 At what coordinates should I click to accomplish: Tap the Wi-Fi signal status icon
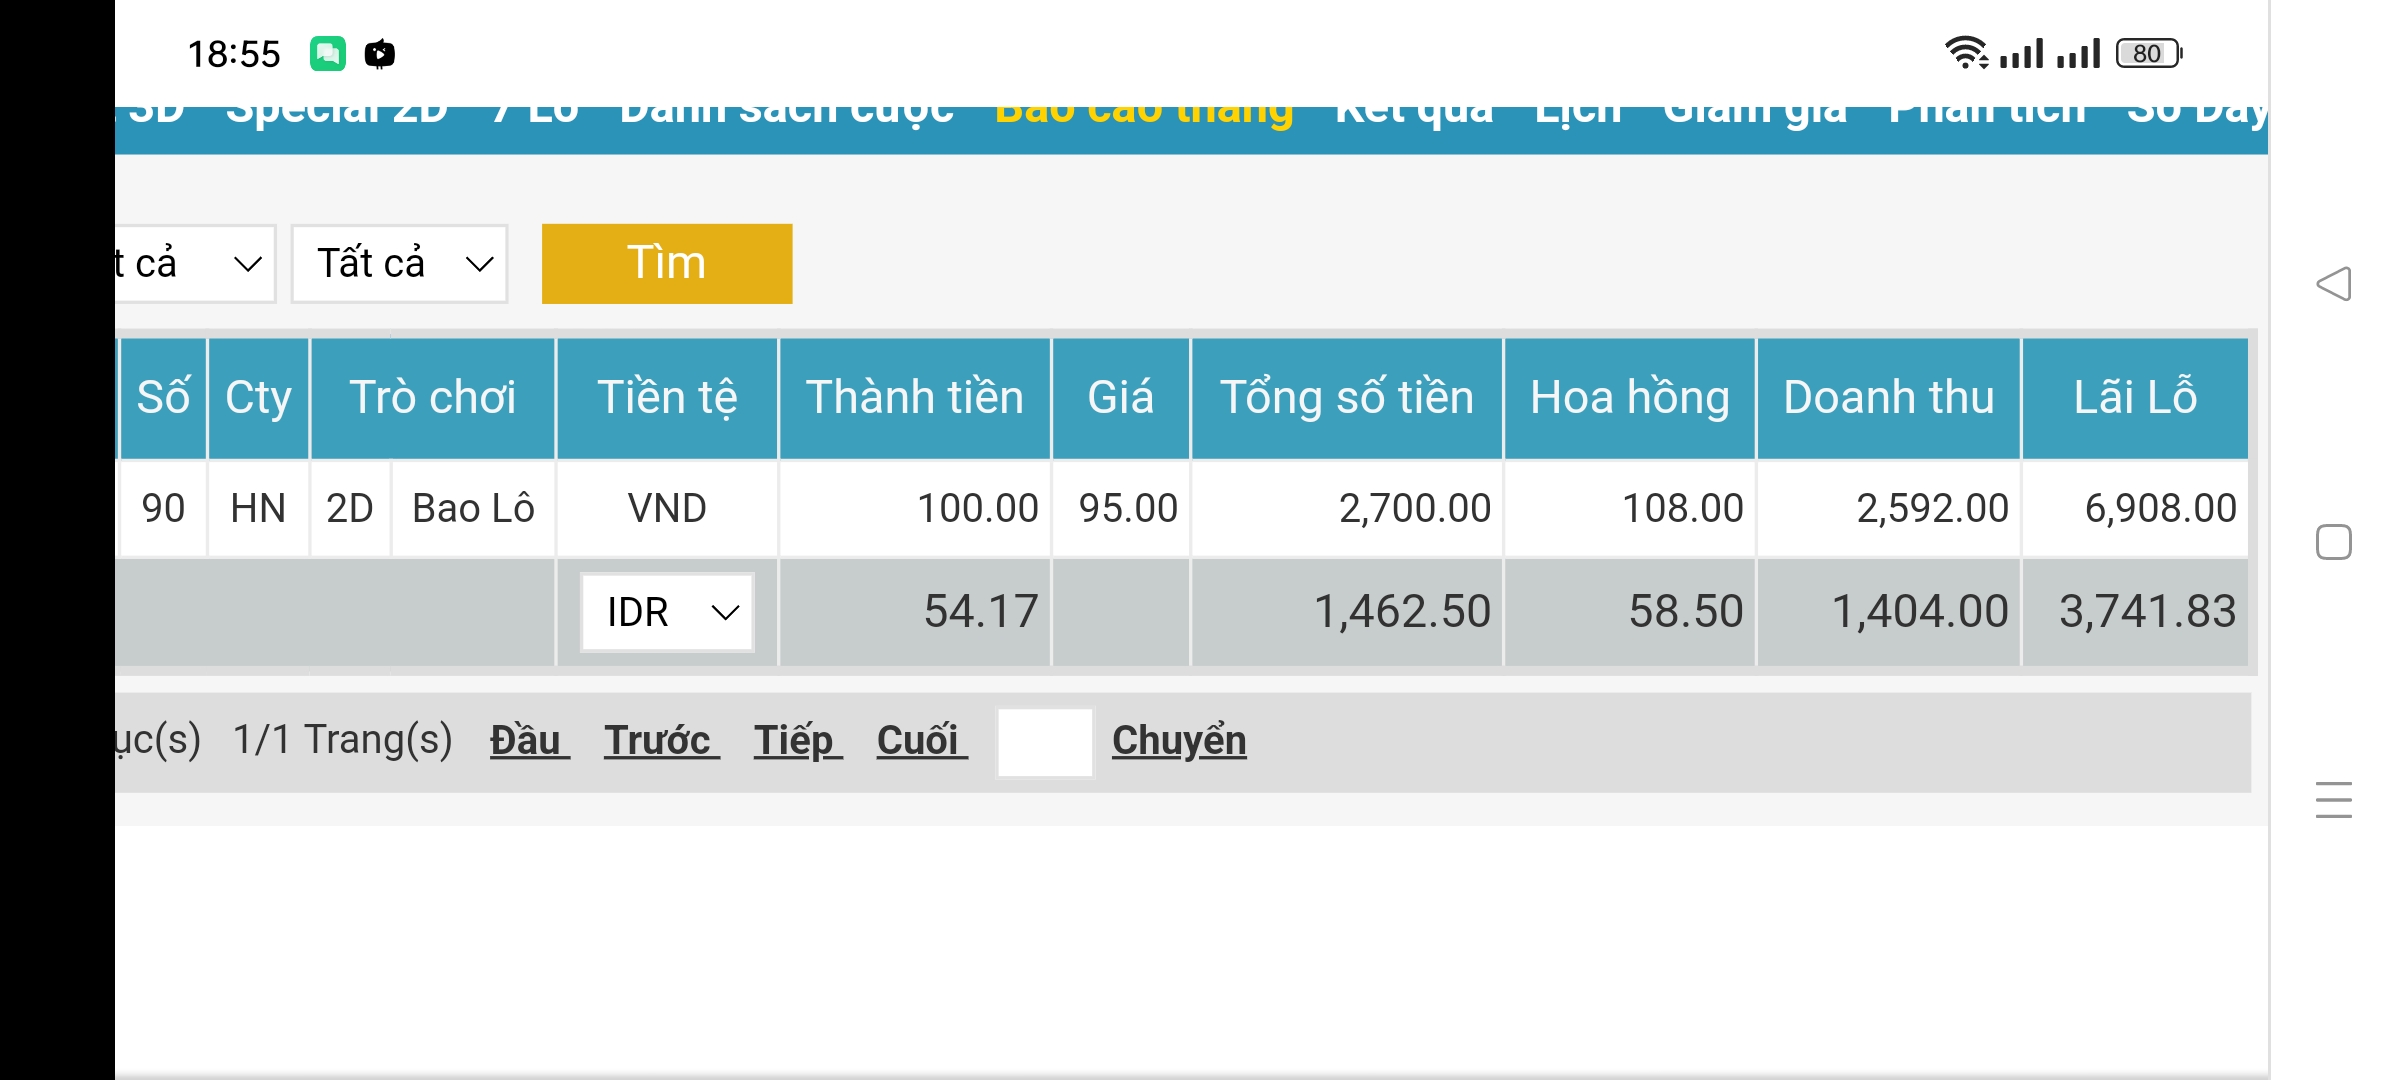click(x=1966, y=52)
